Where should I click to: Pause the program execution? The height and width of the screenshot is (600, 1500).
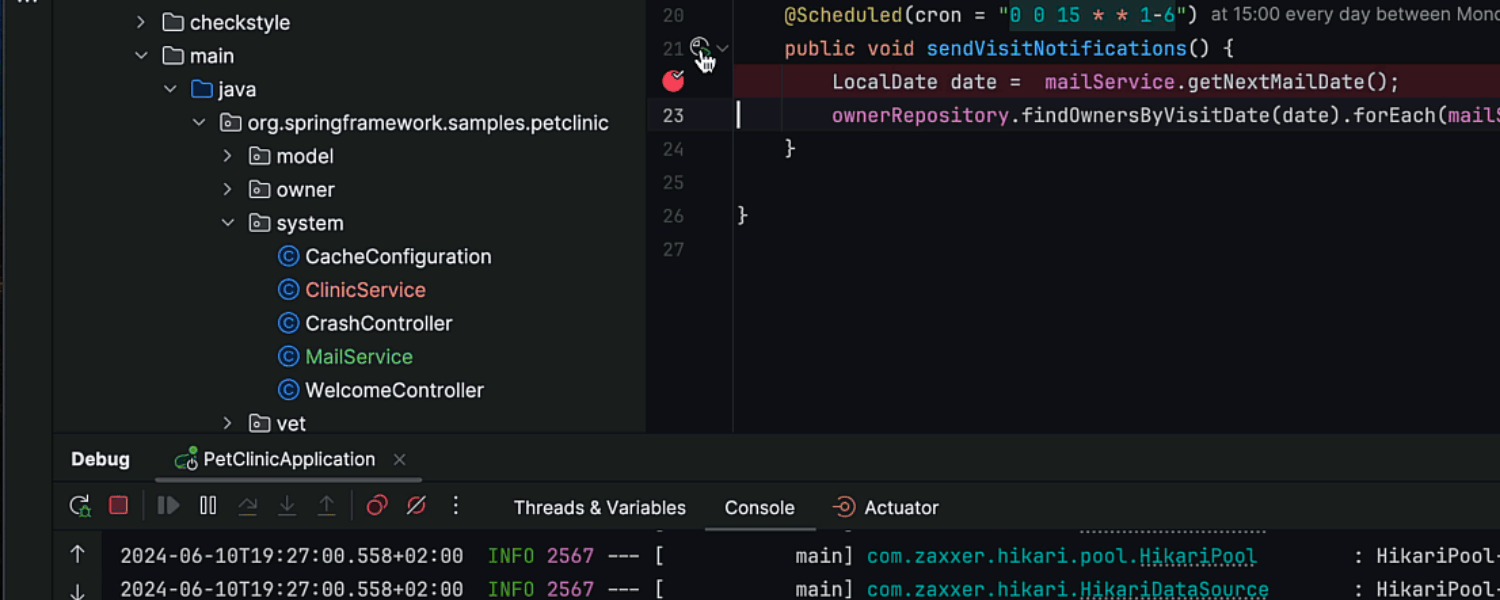[208, 506]
